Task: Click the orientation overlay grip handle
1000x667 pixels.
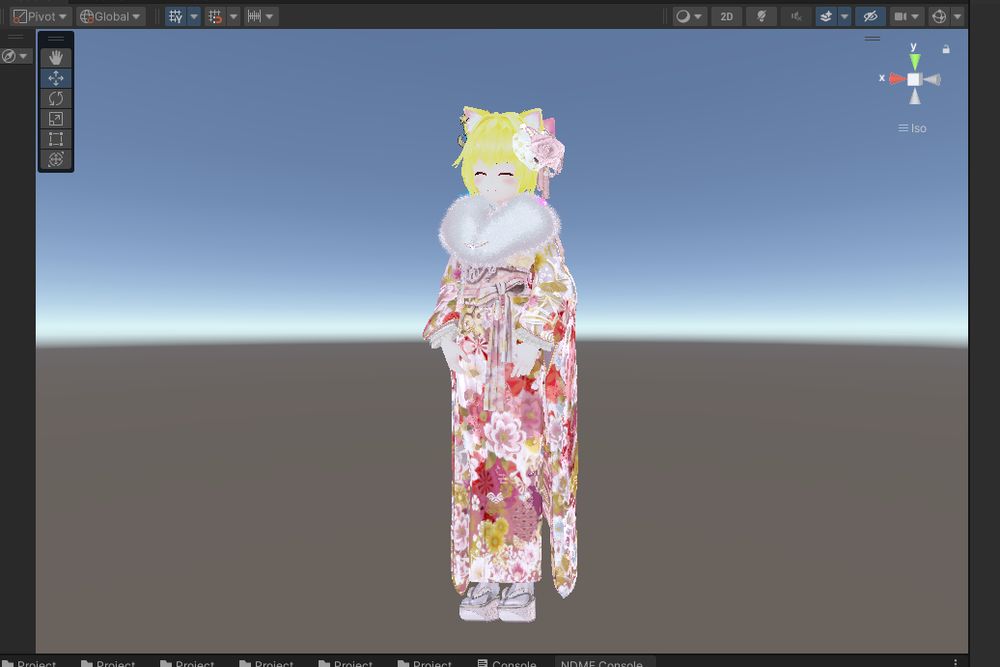Action: tap(872, 39)
